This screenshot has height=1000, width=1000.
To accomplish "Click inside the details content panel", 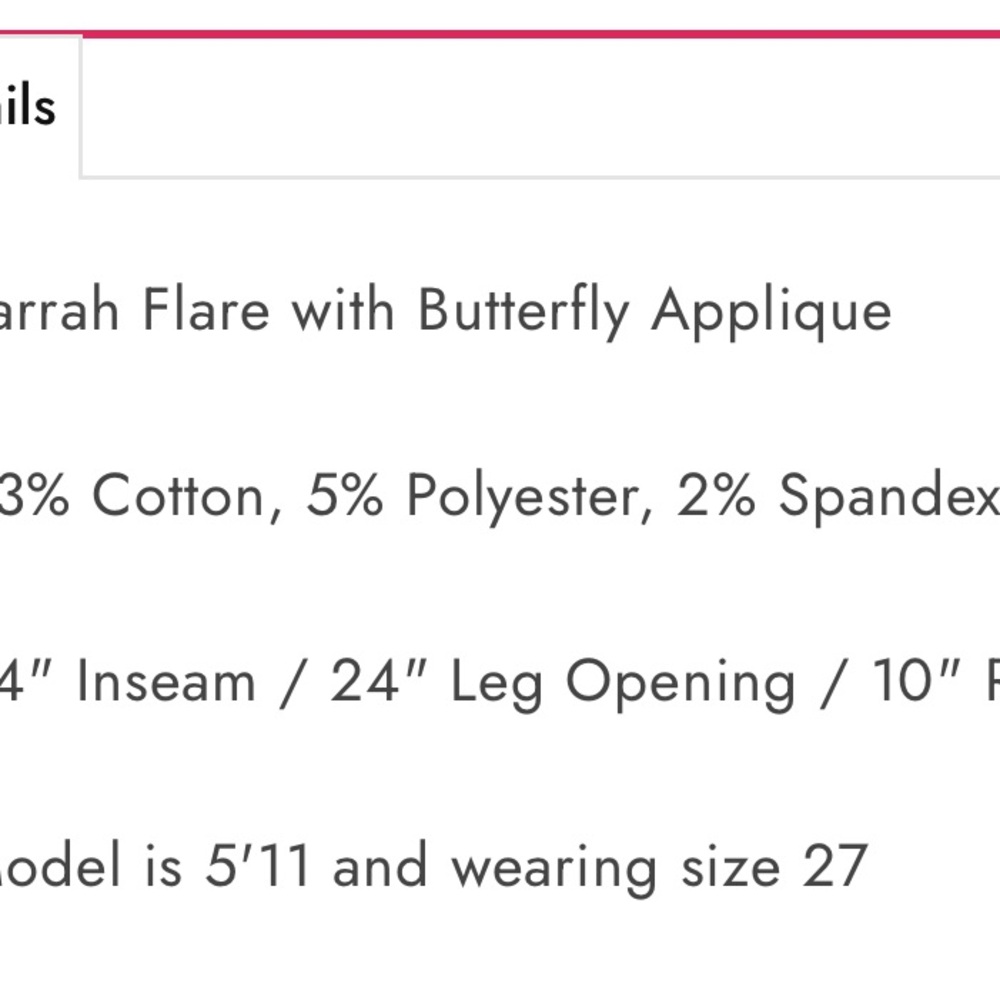I will tap(500, 600).
